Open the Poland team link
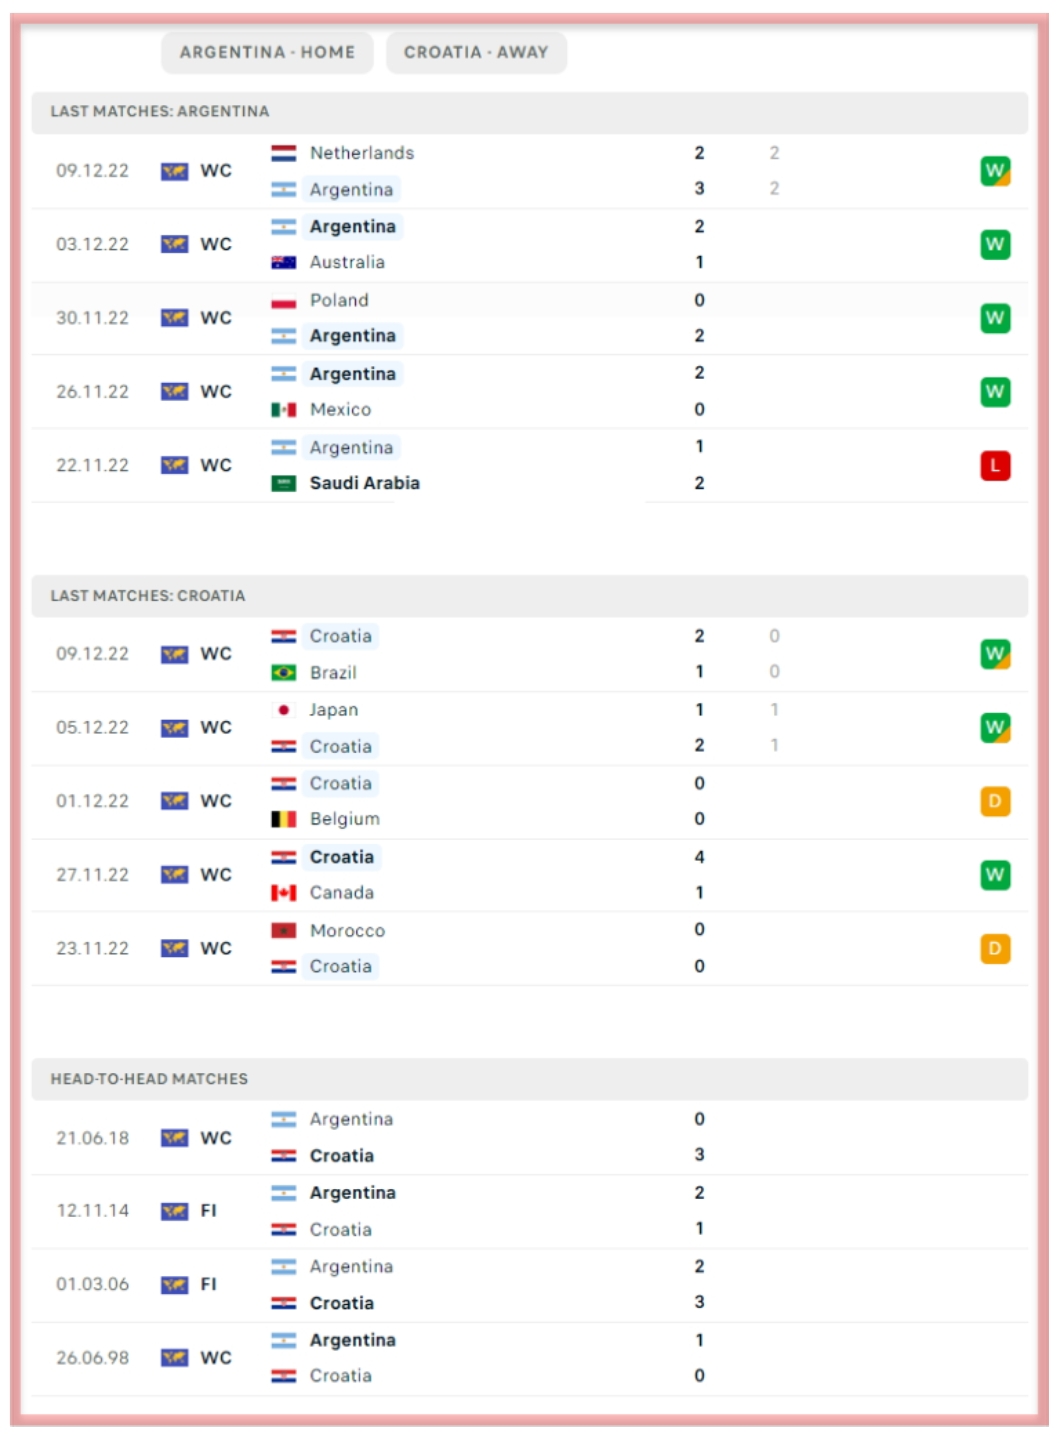Image resolution: width=1057 pixels, height=1435 pixels. click(339, 300)
